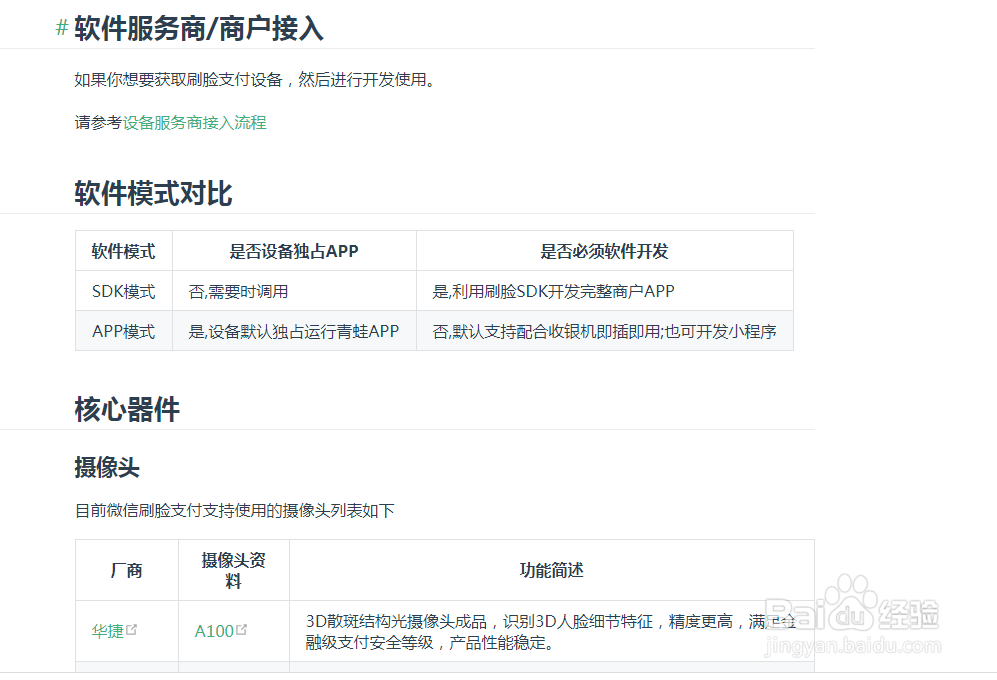Image resolution: width=997 pixels, height=680 pixels.
Task: Click the external-link icon next to 华捷
Action: point(132,629)
